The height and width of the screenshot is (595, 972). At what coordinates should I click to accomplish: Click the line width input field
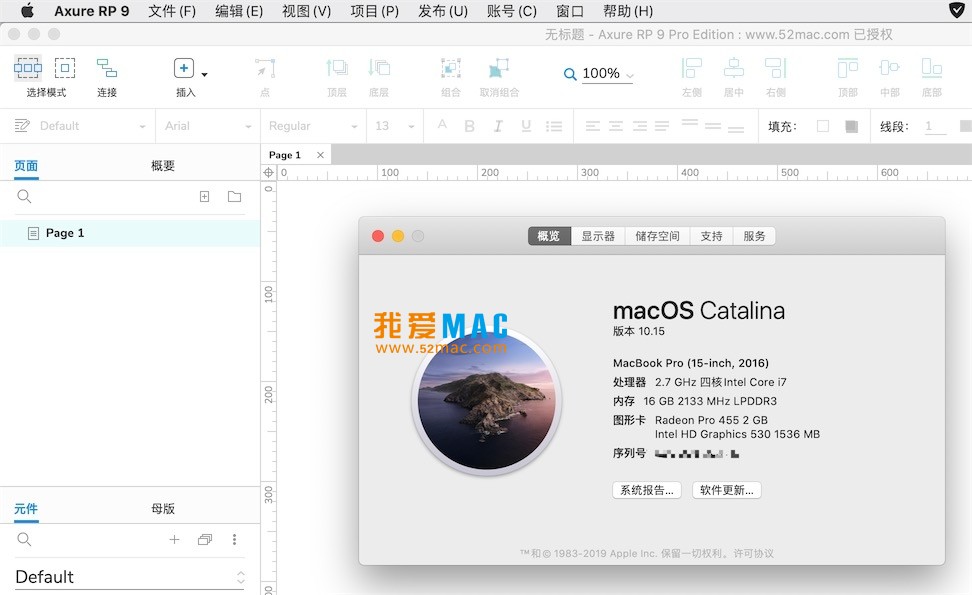point(934,126)
